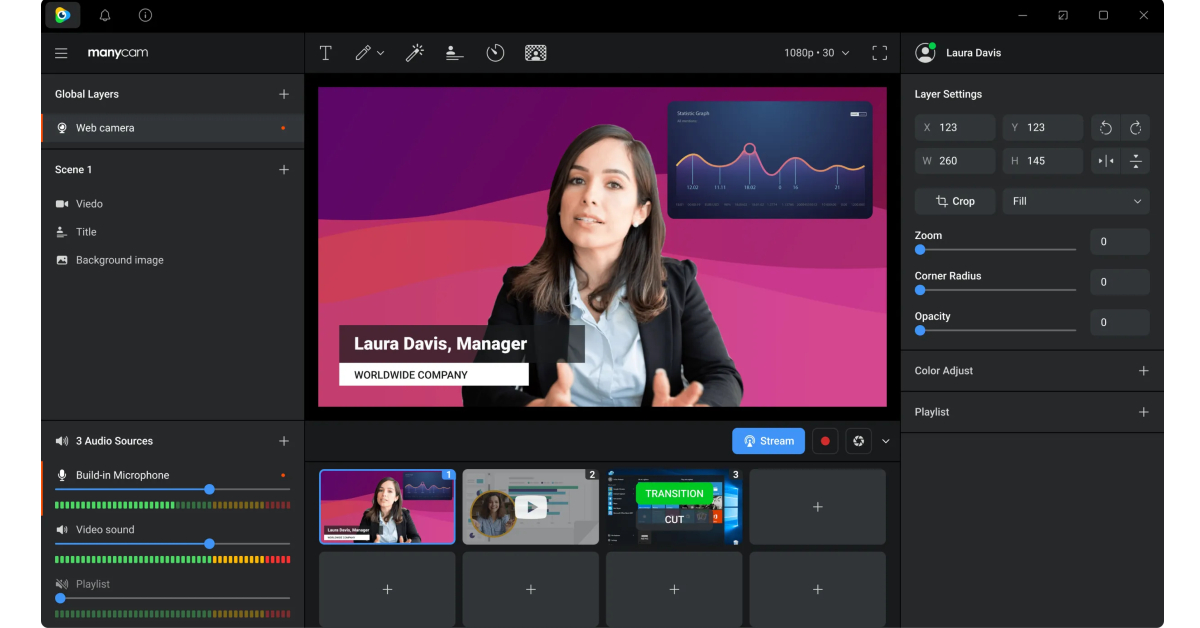Click the Stream button

pos(768,441)
